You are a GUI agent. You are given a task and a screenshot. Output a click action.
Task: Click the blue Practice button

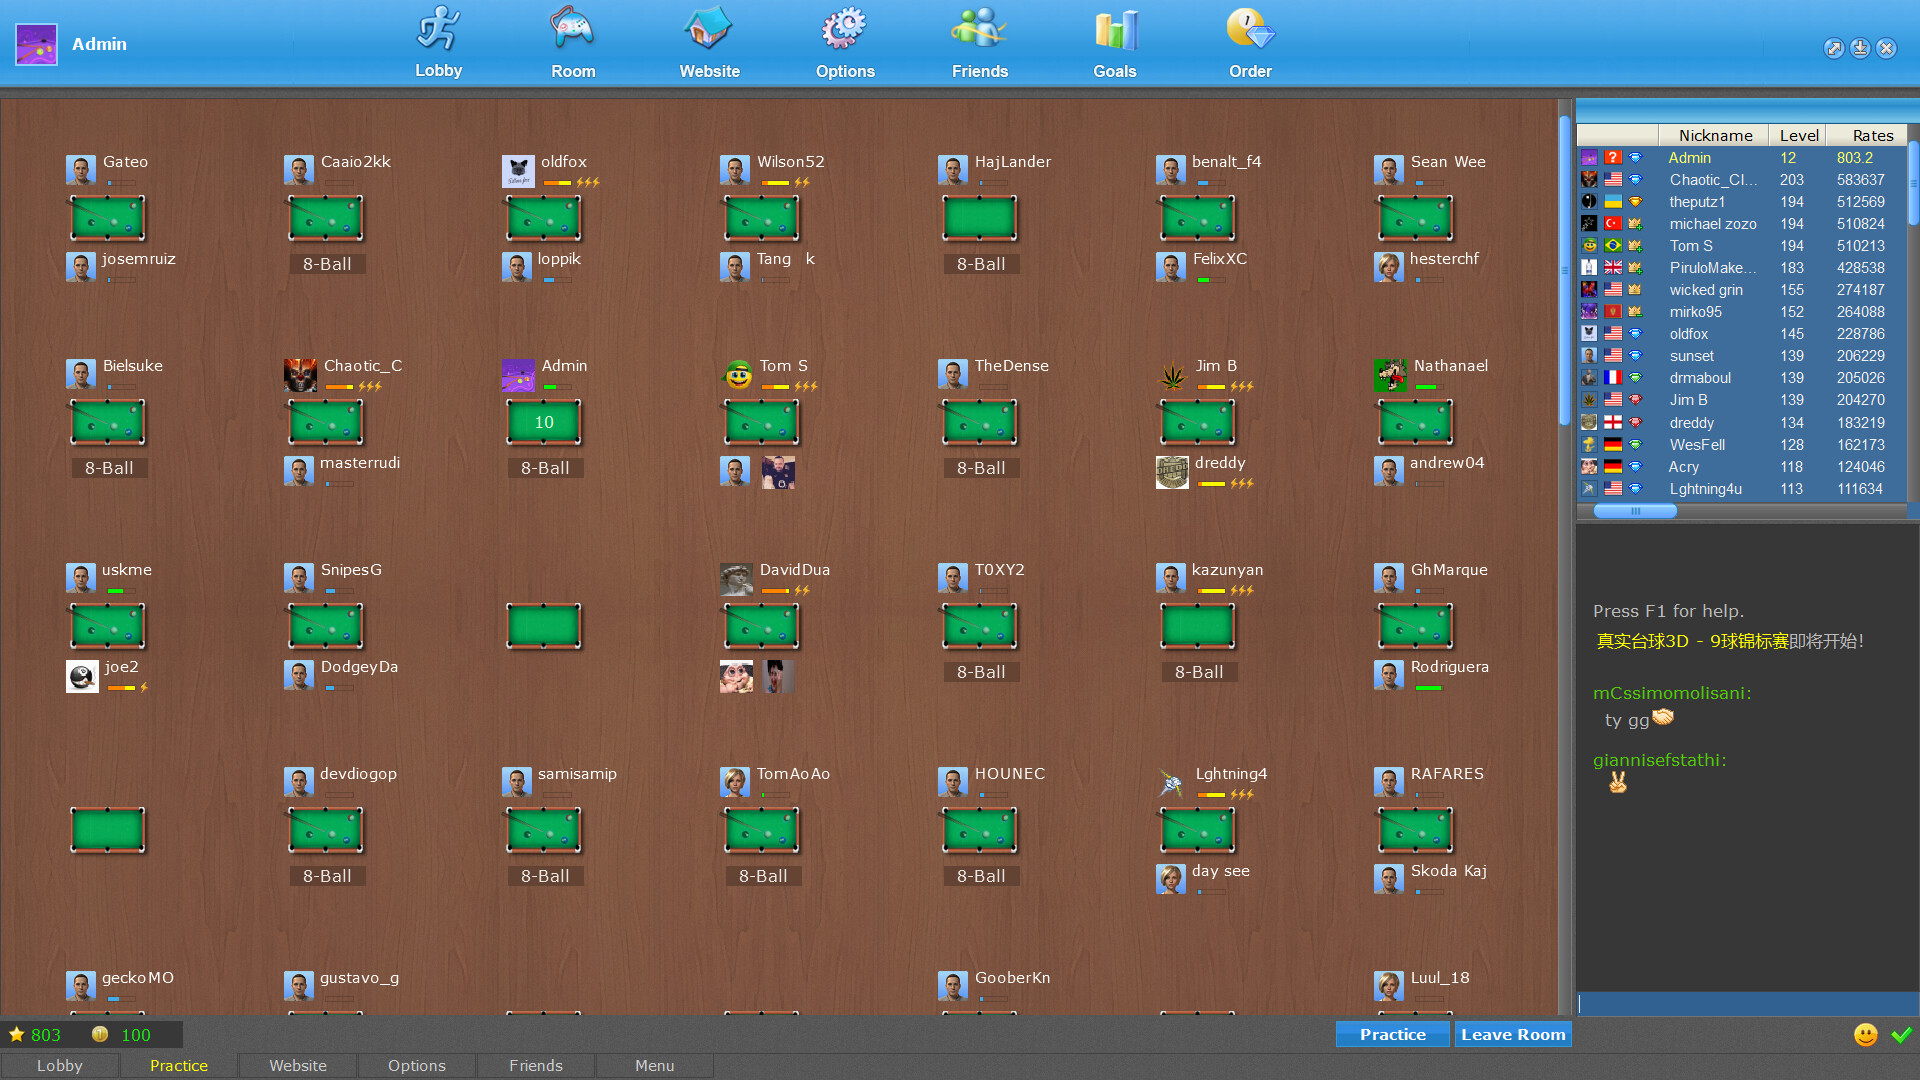1393,1035
